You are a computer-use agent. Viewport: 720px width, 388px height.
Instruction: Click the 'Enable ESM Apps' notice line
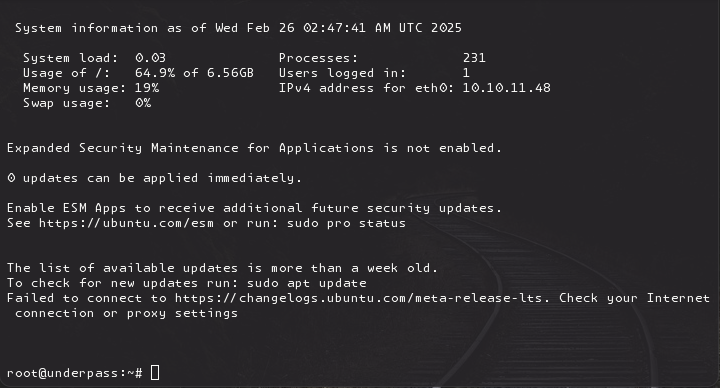254,208
